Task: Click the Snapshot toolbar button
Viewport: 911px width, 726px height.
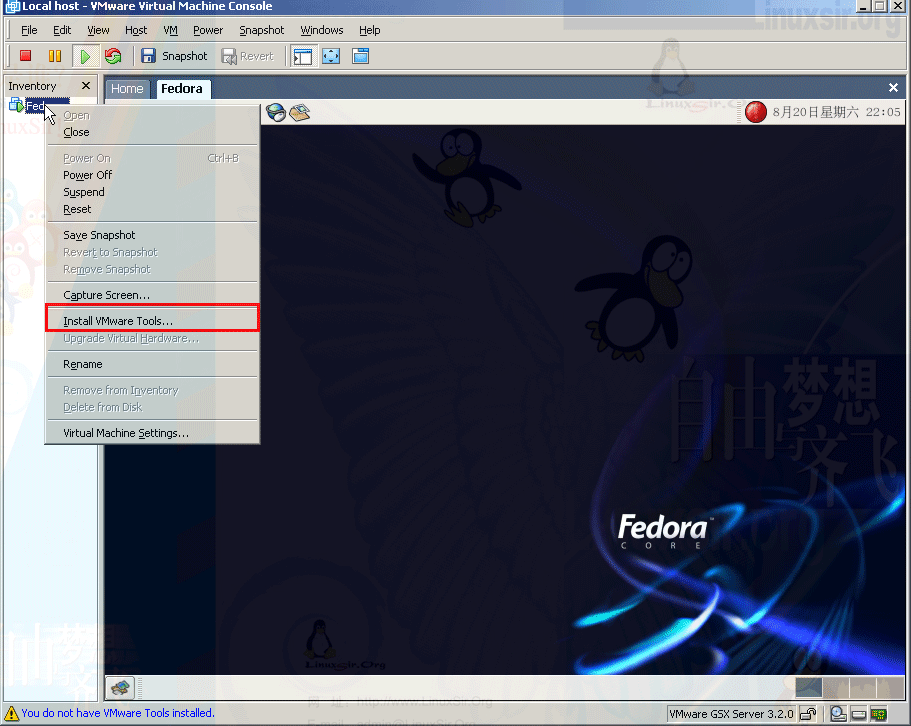Action: pos(174,56)
